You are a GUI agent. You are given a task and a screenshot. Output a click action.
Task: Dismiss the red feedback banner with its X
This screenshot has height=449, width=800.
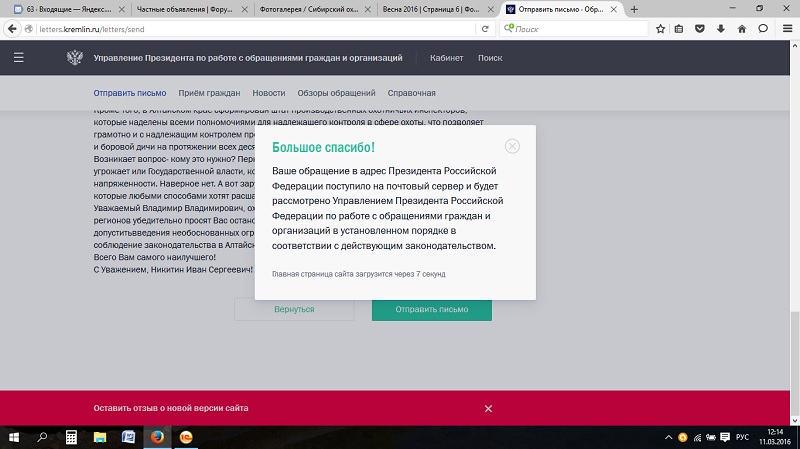pyautogui.click(x=488, y=408)
